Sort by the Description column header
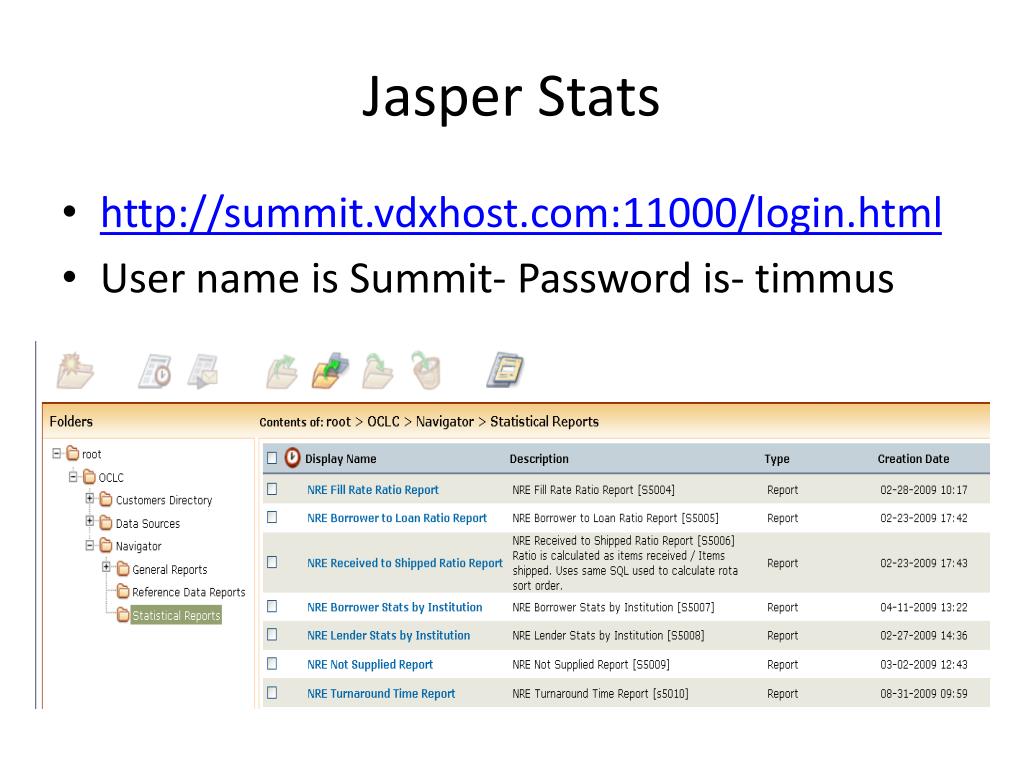1024x768 pixels. tap(539, 459)
